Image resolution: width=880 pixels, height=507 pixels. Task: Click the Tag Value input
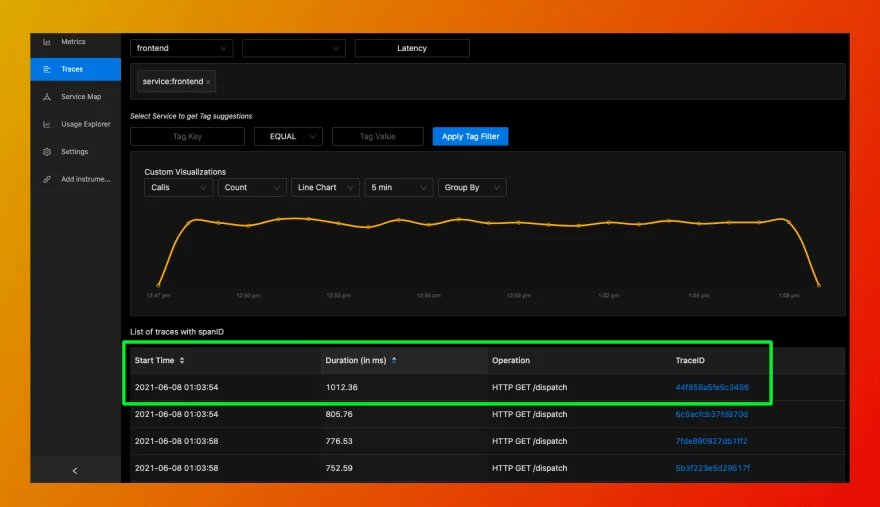(378, 136)
